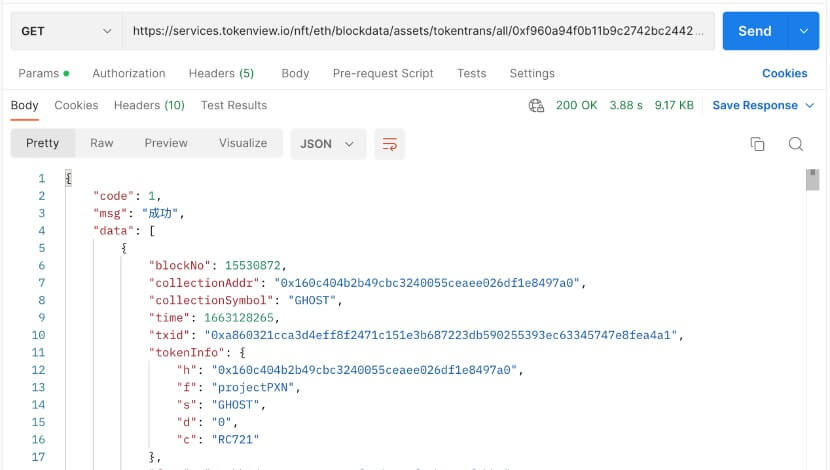Click the network globe icon
The width and height of the screenshot is (830, 470).
point(537,105)
